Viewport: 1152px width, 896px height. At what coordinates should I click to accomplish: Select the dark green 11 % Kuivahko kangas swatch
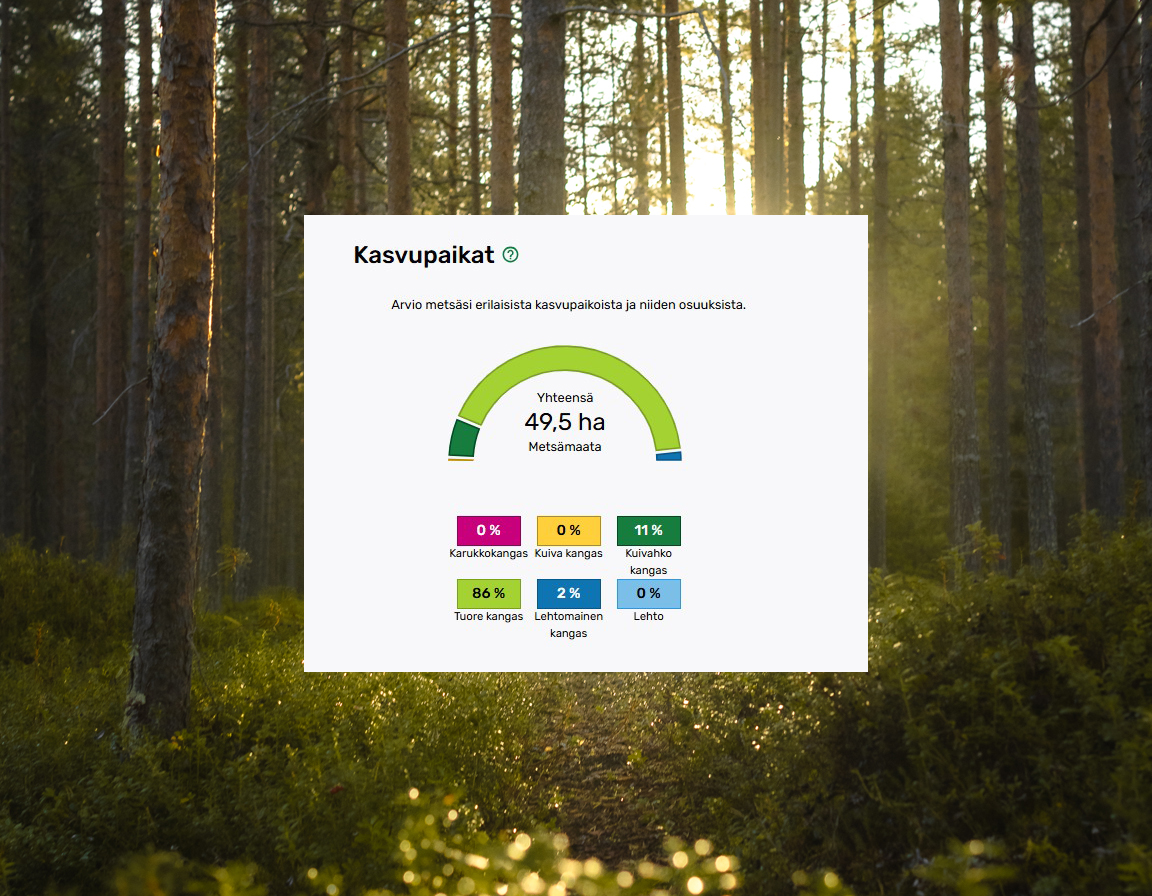pos(649,530)
